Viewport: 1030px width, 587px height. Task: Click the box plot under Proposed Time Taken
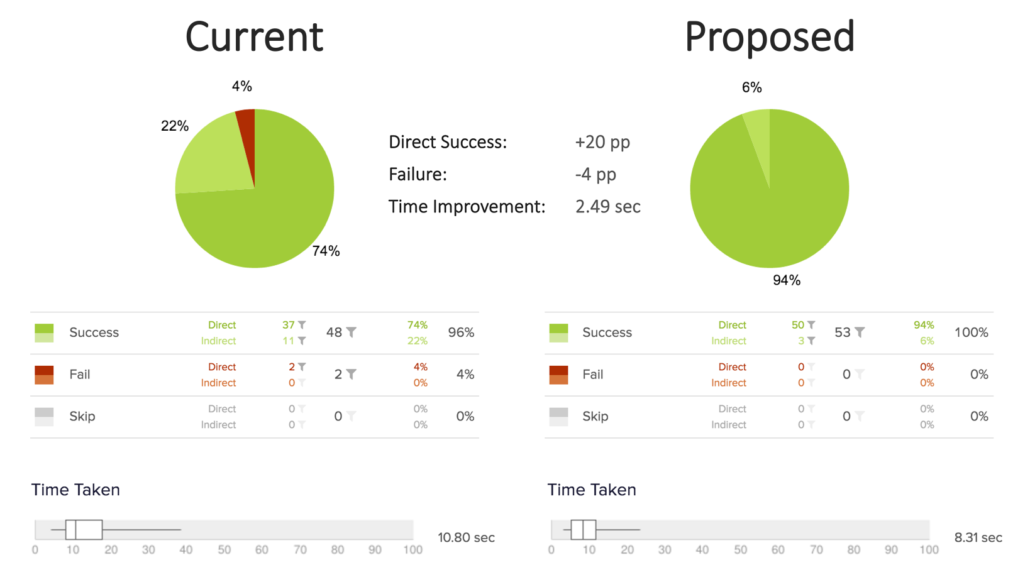tap(583, 529)
